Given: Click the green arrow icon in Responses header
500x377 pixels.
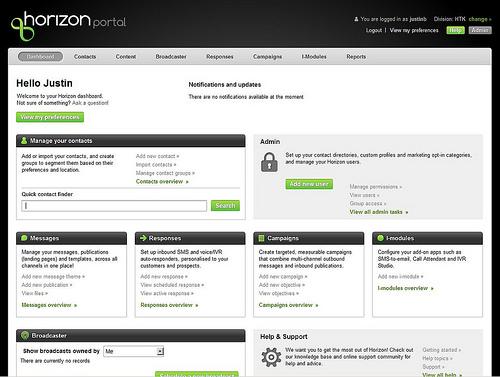Looking at the screenshot, I should [x=143, y=238].
